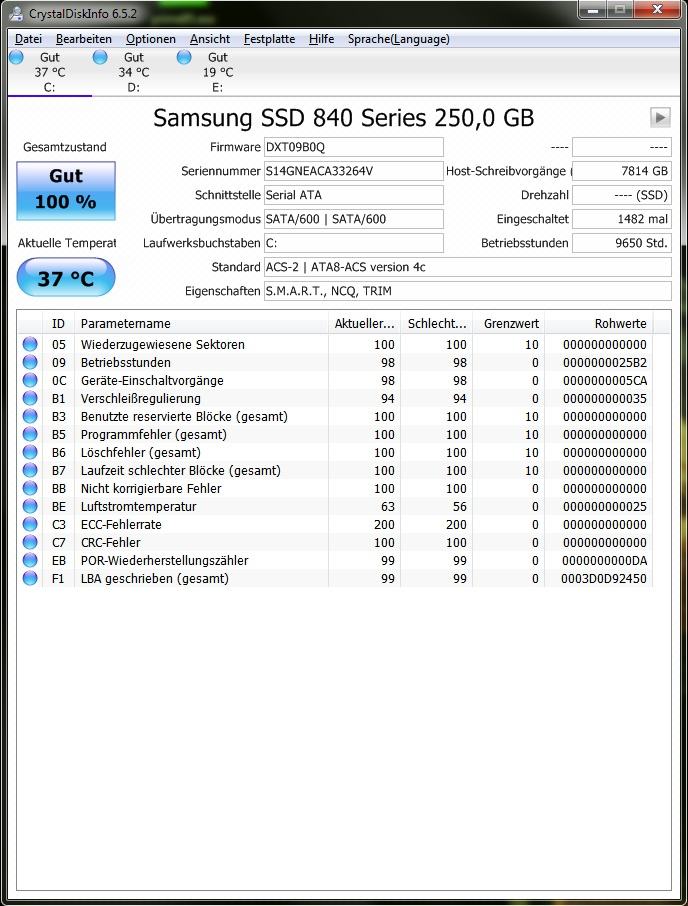Viewport: 688px width, 906px height.
Task: Select raw value 0003D0D92450
Action: (x=604, y=578)
